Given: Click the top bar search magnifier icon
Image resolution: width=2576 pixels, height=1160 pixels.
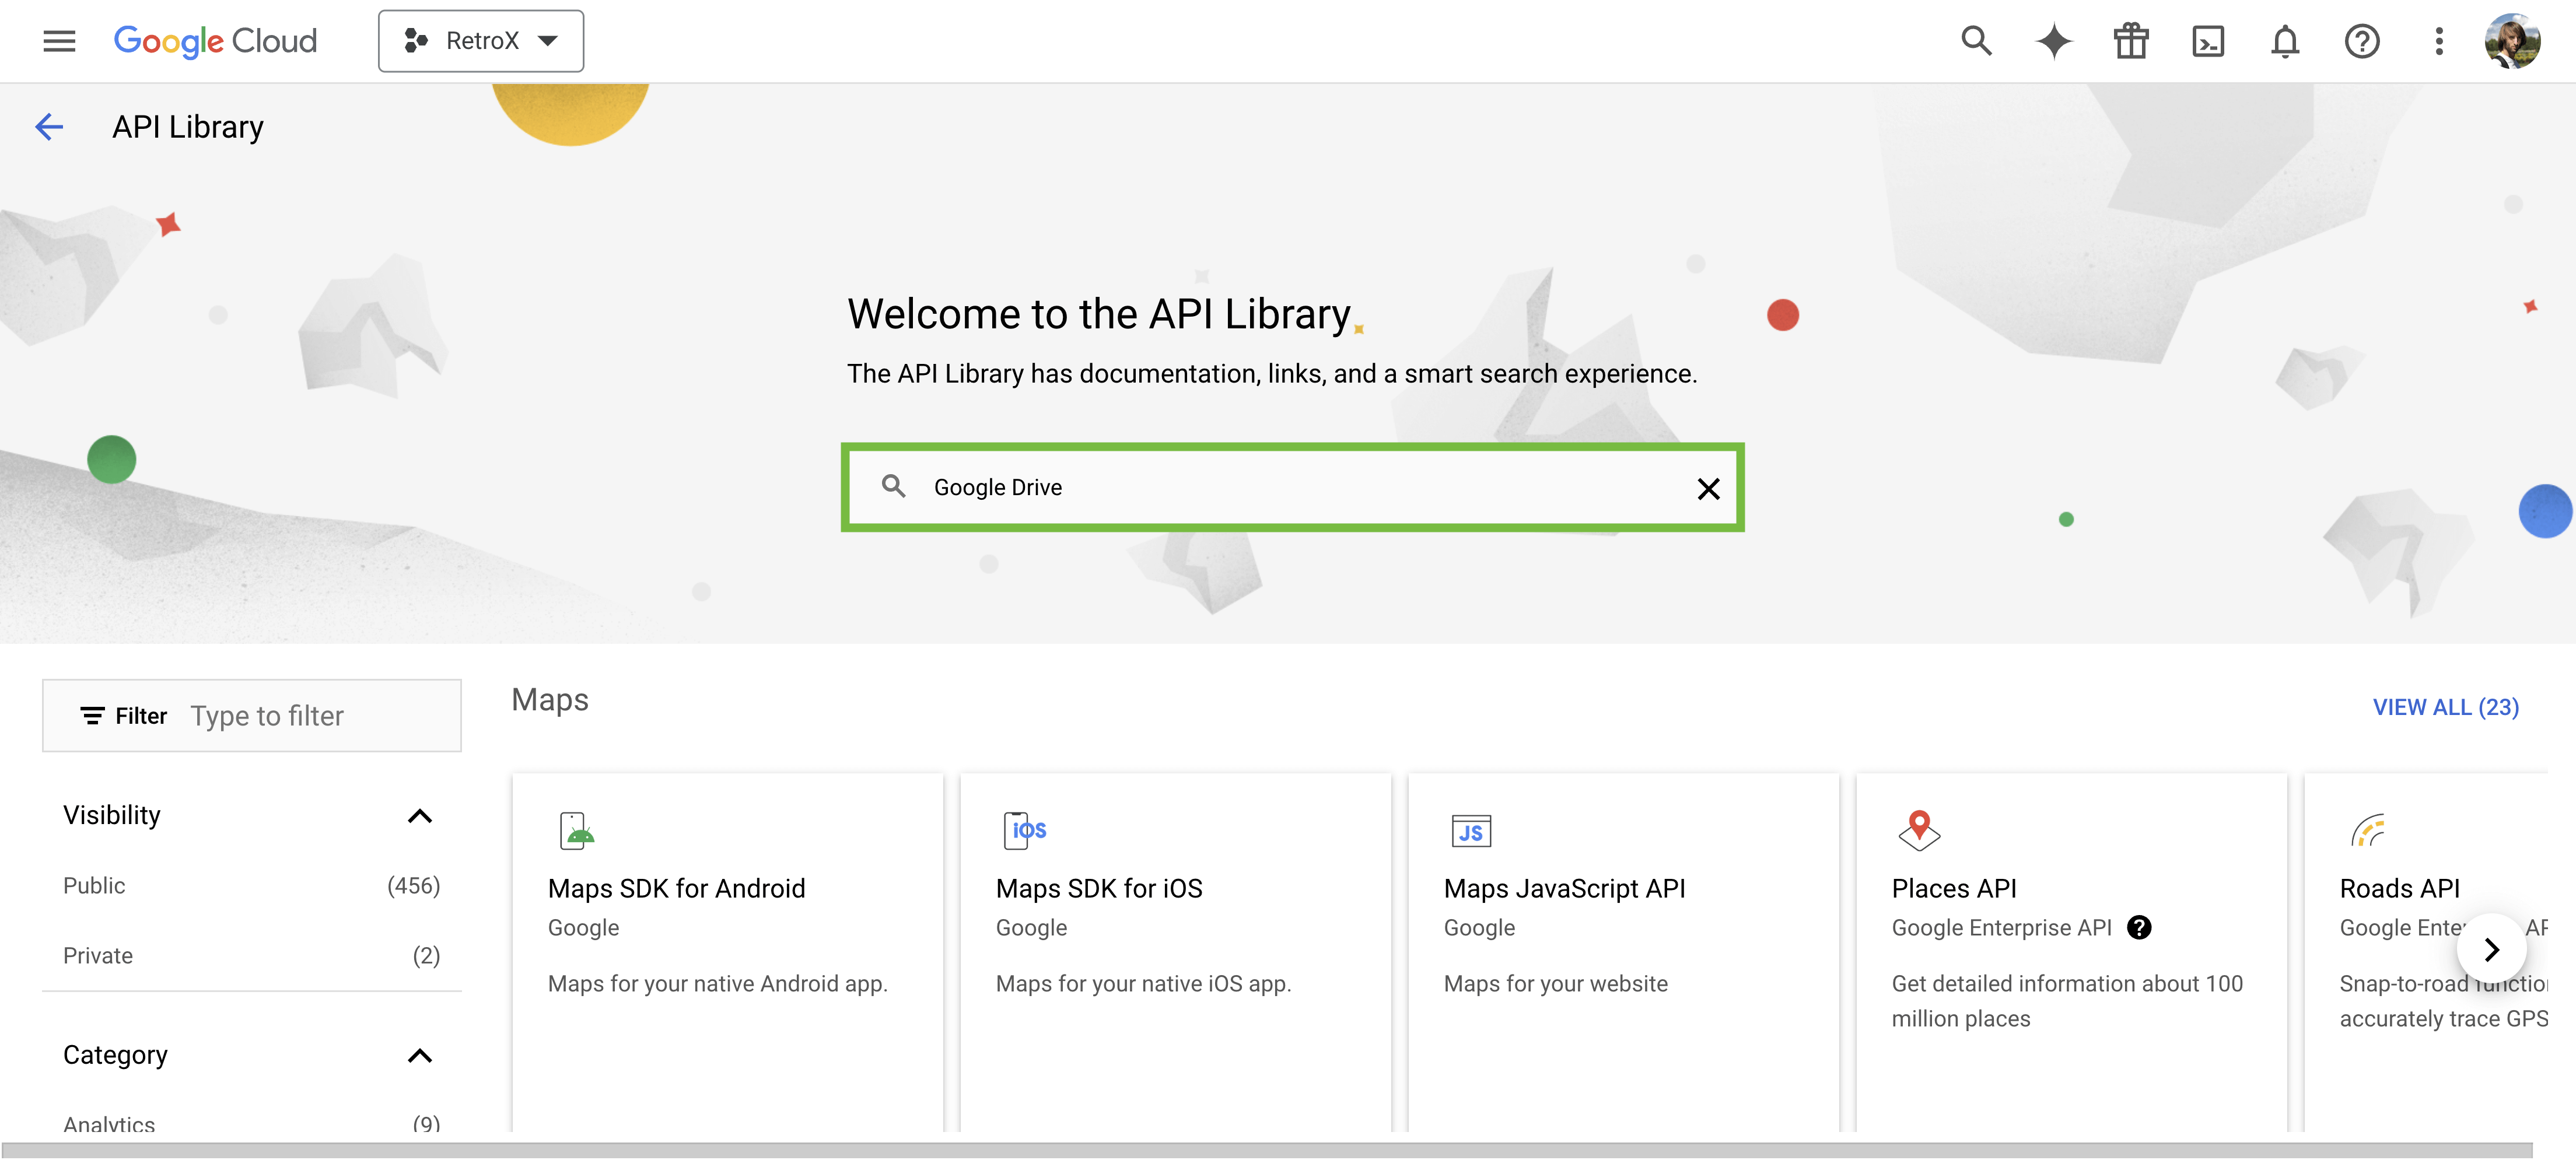Looking at the screenshot, I should [1976, 41].
